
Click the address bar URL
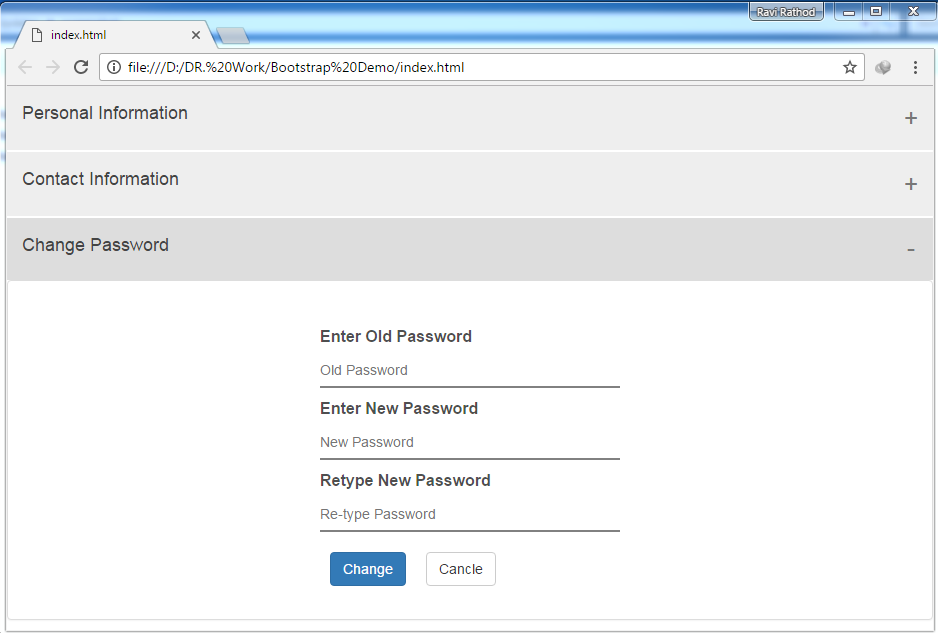coord(296,67)
